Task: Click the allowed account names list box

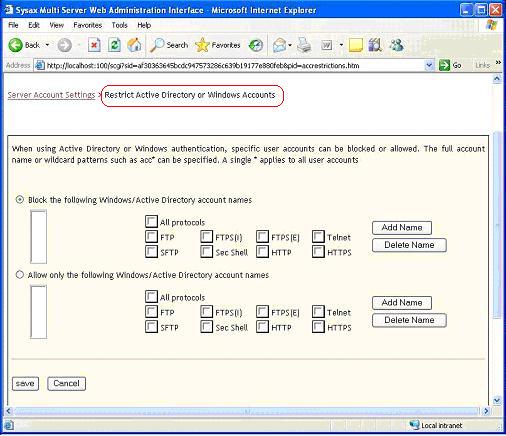Action: click(x=39, y=312)
